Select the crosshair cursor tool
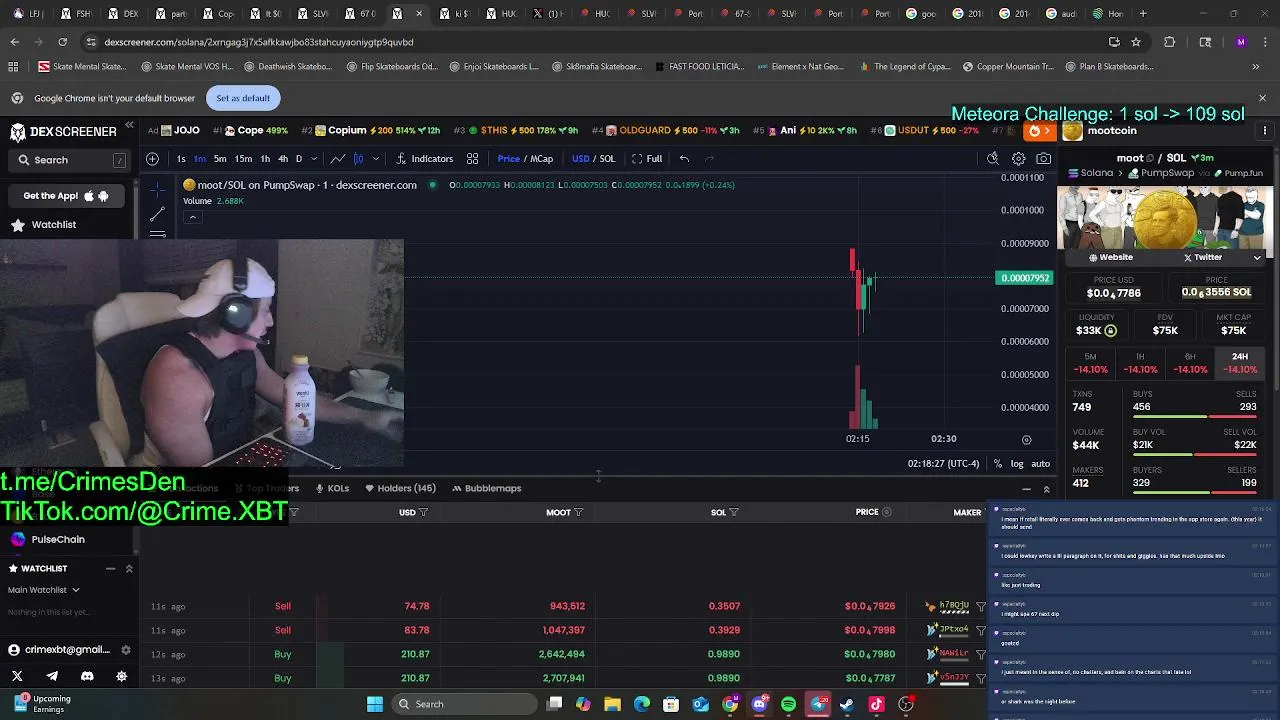 tap(157, 192)
